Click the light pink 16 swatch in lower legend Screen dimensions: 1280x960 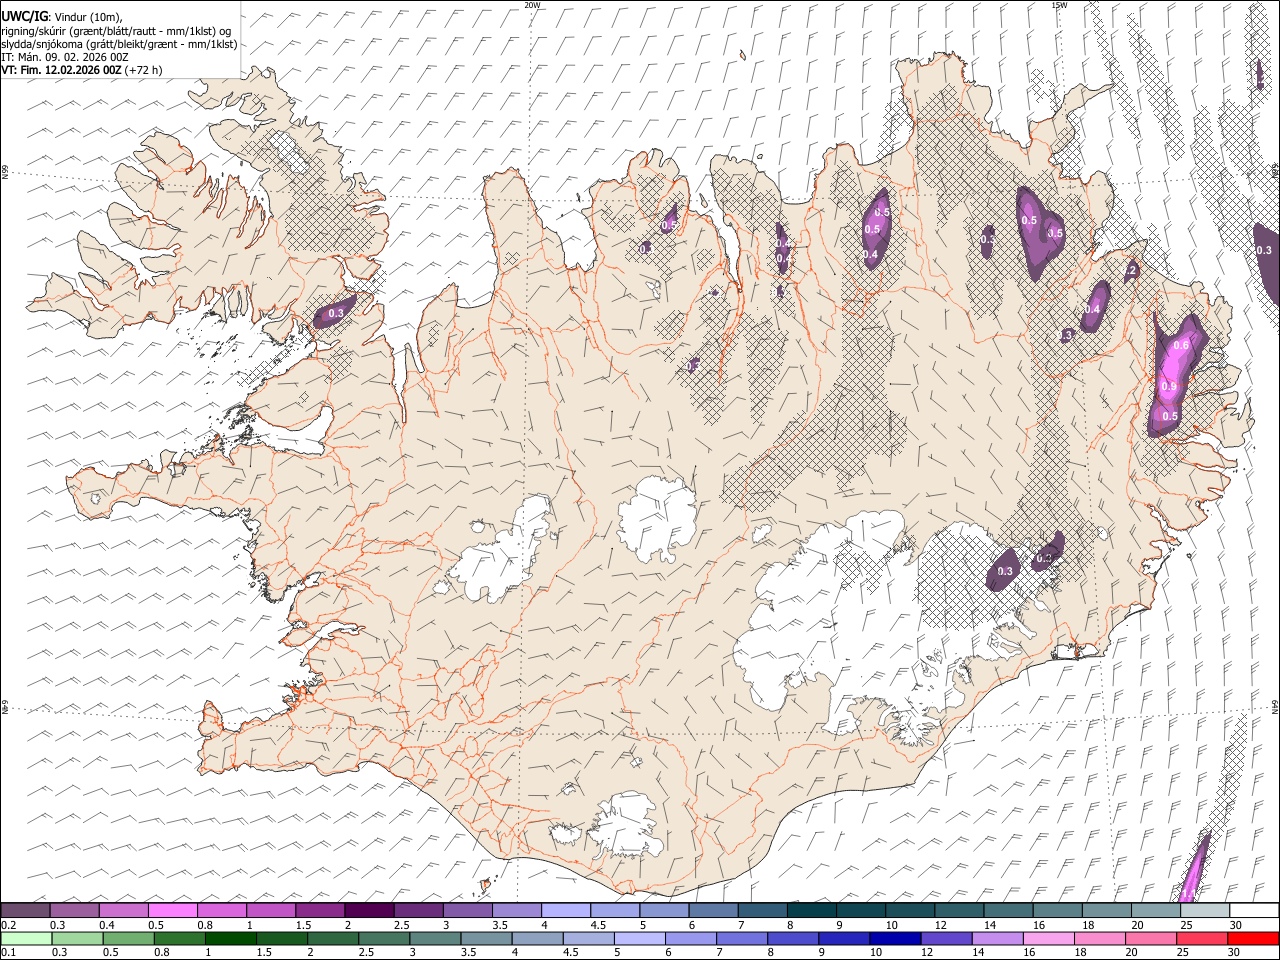pos(1049,938)
